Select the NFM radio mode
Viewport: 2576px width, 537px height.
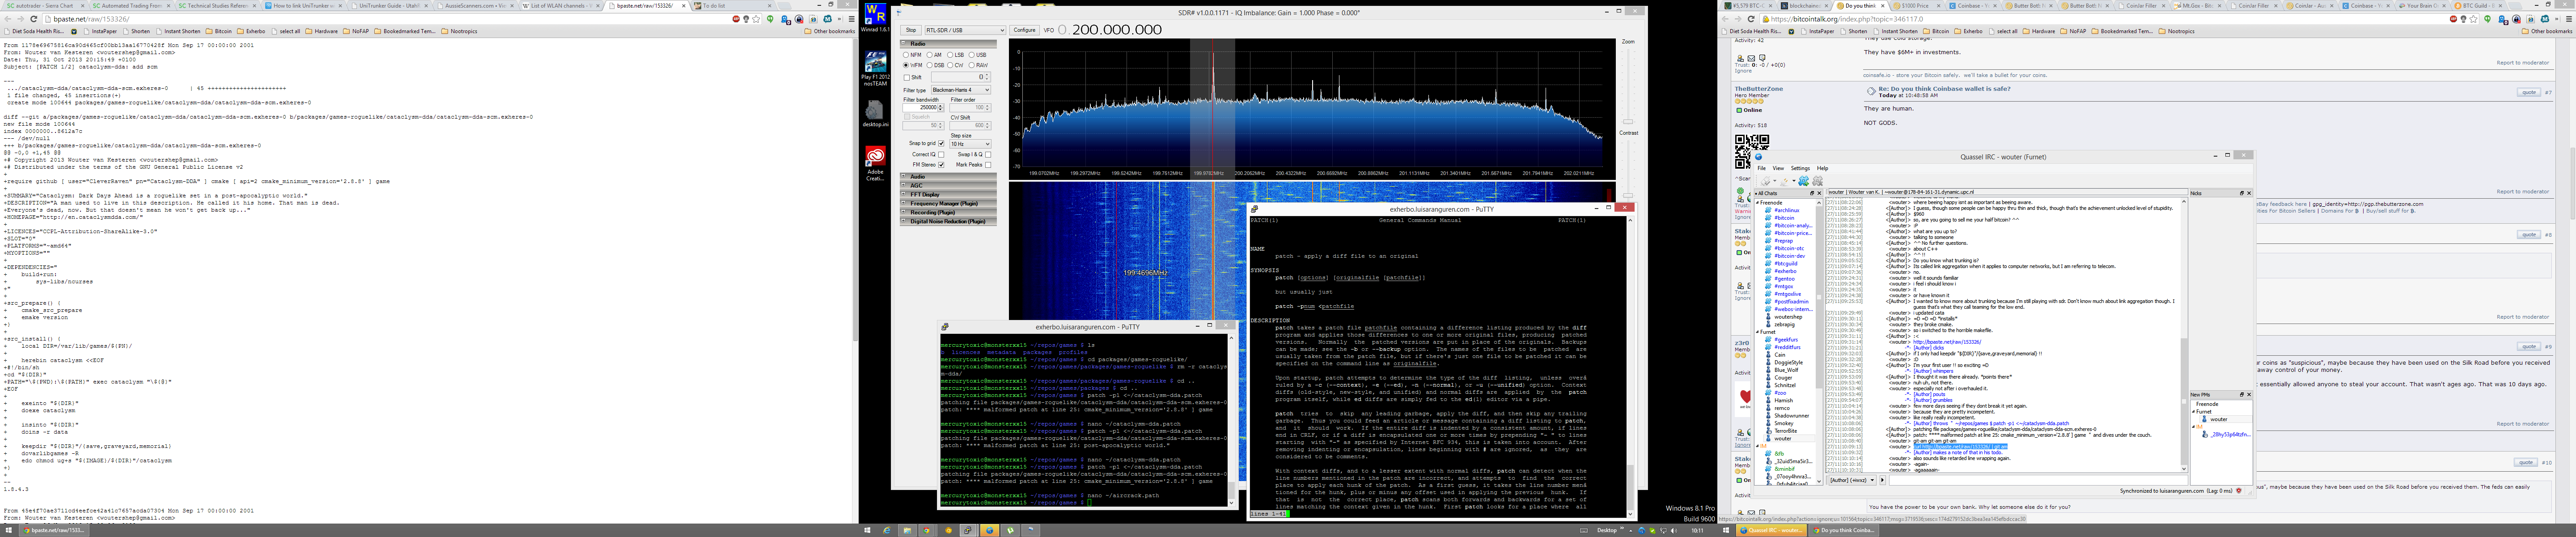click(x=907, y=55)
